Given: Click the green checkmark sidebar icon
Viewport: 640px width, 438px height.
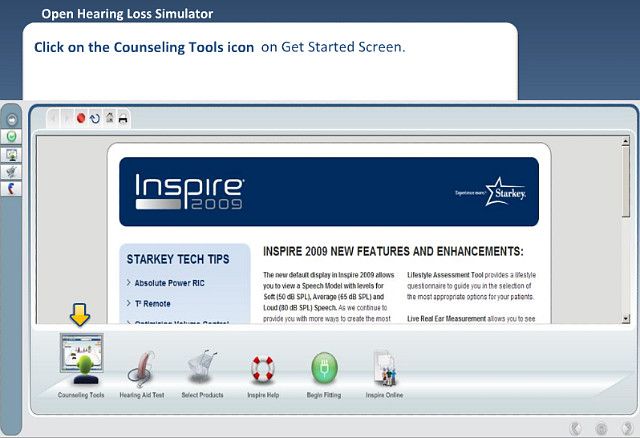Looking at the screenshot, I should tap(11, 137).
